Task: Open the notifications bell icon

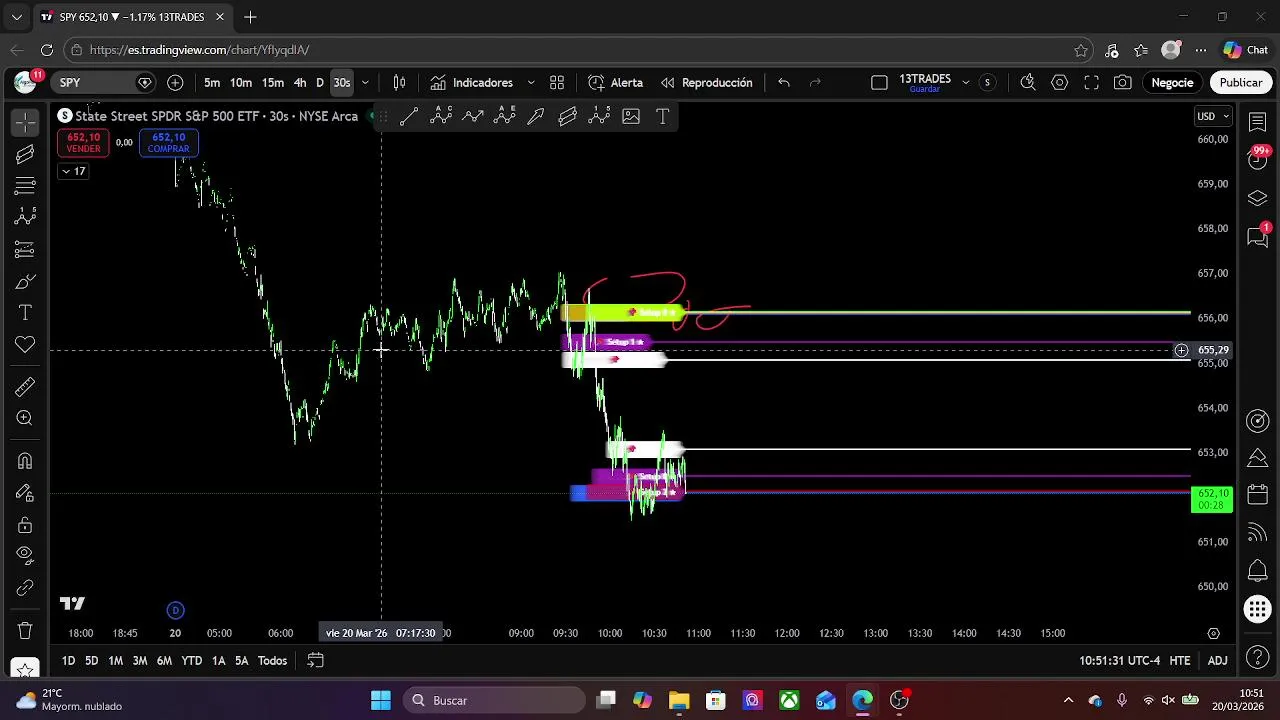Action: click(1258, 571)
